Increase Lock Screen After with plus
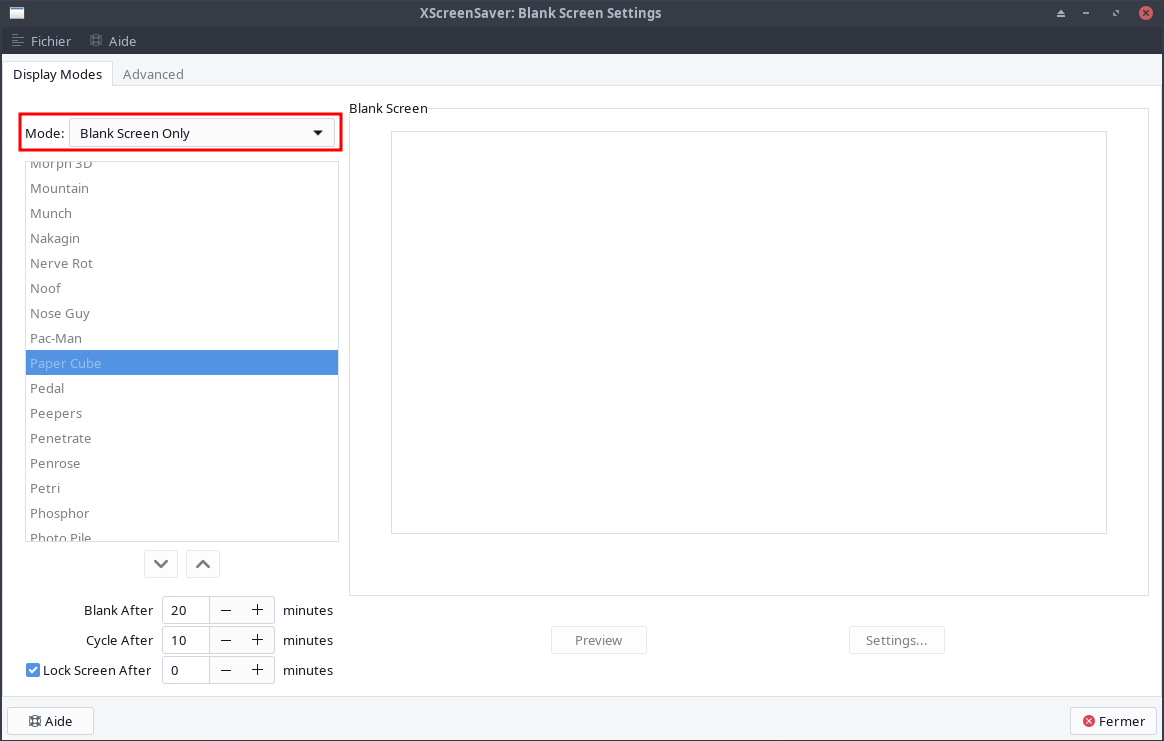Image resolution: width=1164 pixels, height=741 pixels. pyautogui.click(x=257, y=670)
